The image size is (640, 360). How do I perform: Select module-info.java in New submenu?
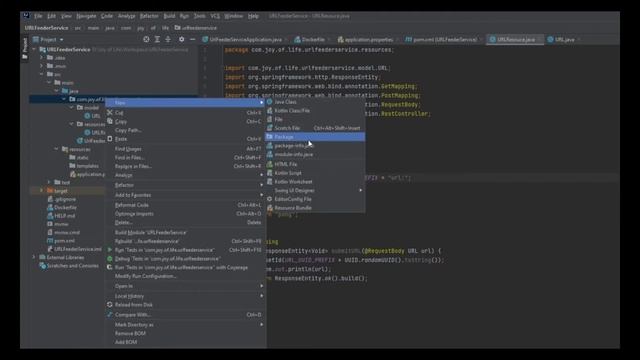(315, 154)
